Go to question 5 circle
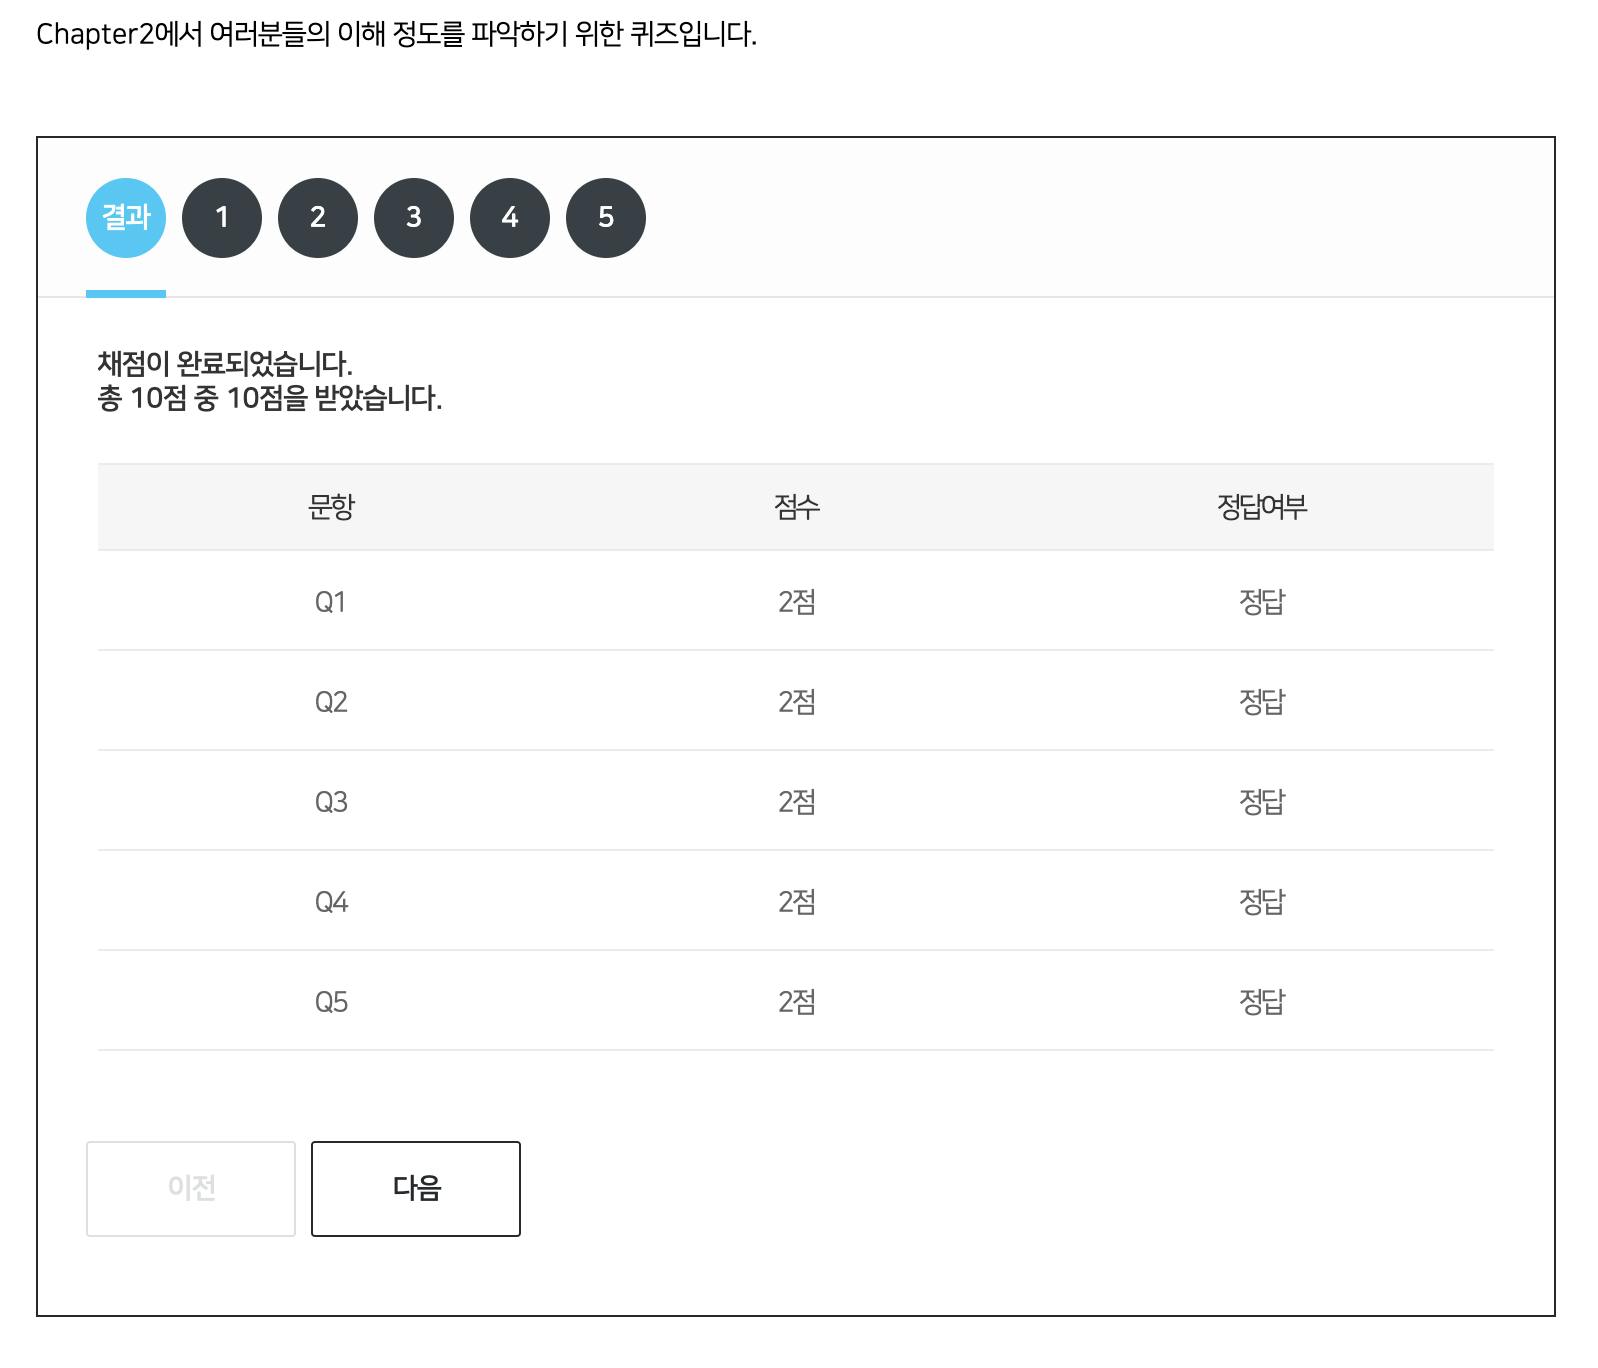The width and height of the screenshot is (1598, 1368). pyautogui.click(x=606, y=218)
